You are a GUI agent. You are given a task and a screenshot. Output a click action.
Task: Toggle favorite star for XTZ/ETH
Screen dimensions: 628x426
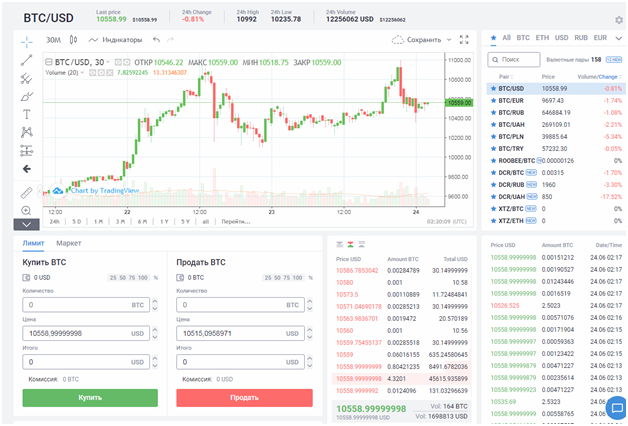493,221
